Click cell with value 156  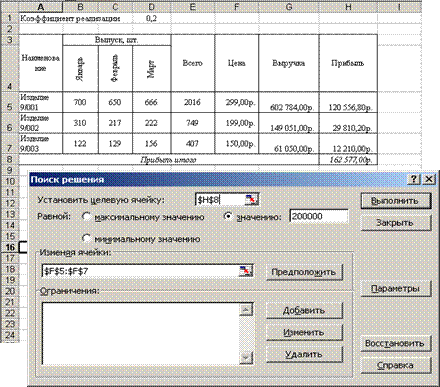[152, 143]
